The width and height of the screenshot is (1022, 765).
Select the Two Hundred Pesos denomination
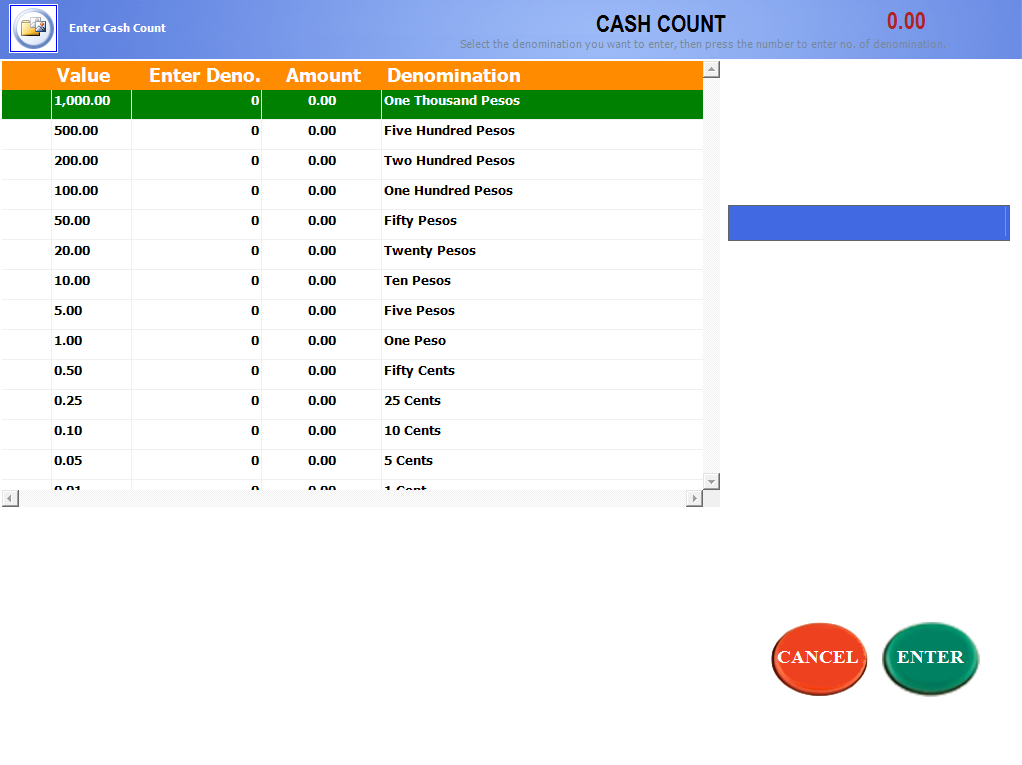[x=449, y=161]
